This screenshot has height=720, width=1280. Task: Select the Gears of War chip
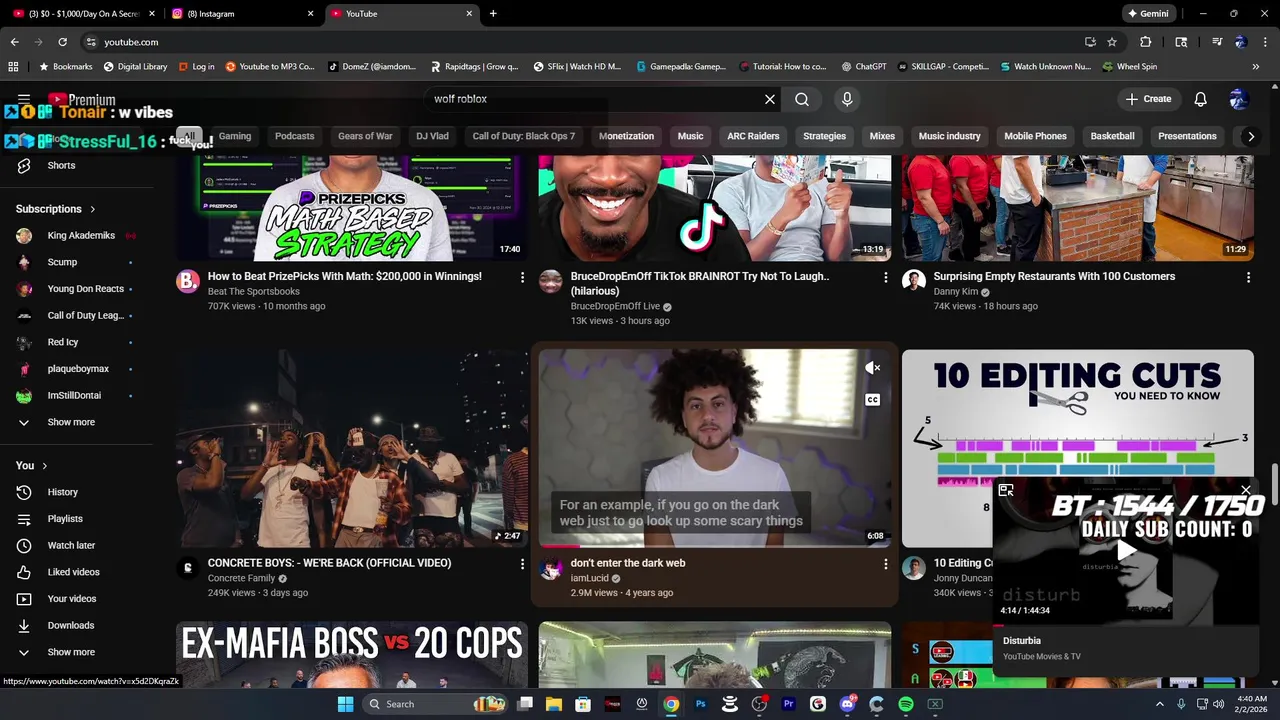(365, 136)
